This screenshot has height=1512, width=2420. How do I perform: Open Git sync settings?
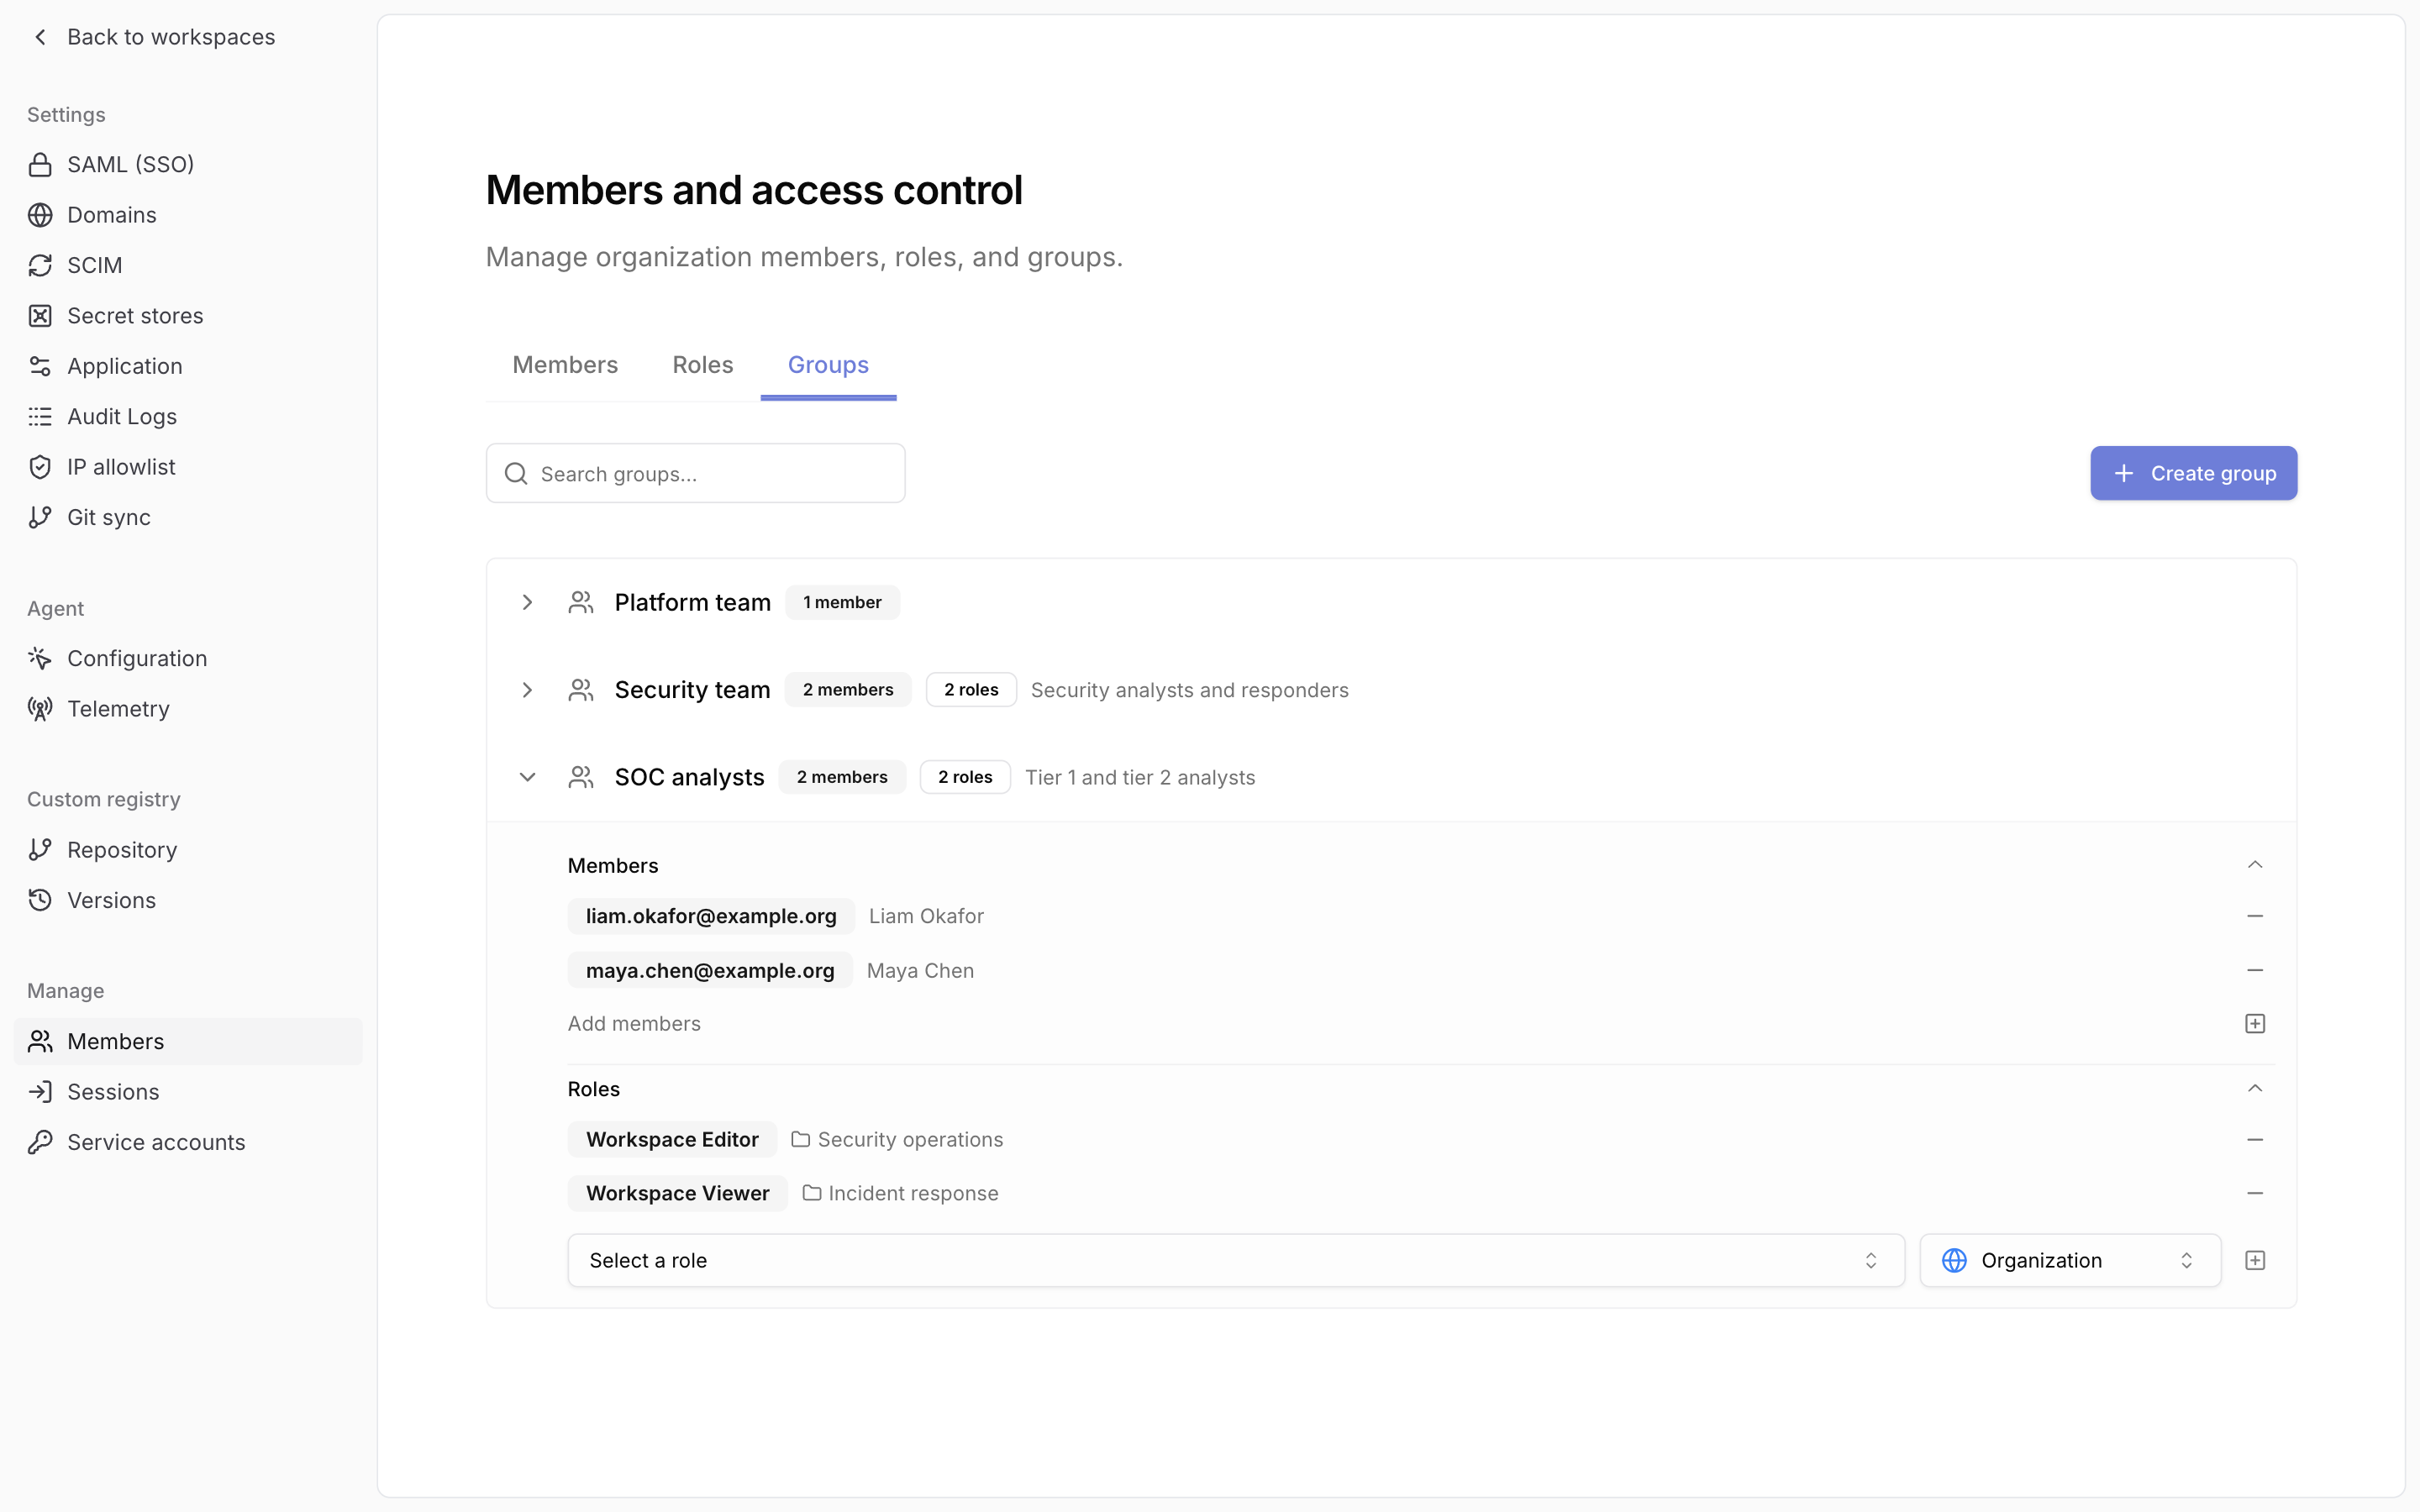pyautogui.click(x=188, y=517)
